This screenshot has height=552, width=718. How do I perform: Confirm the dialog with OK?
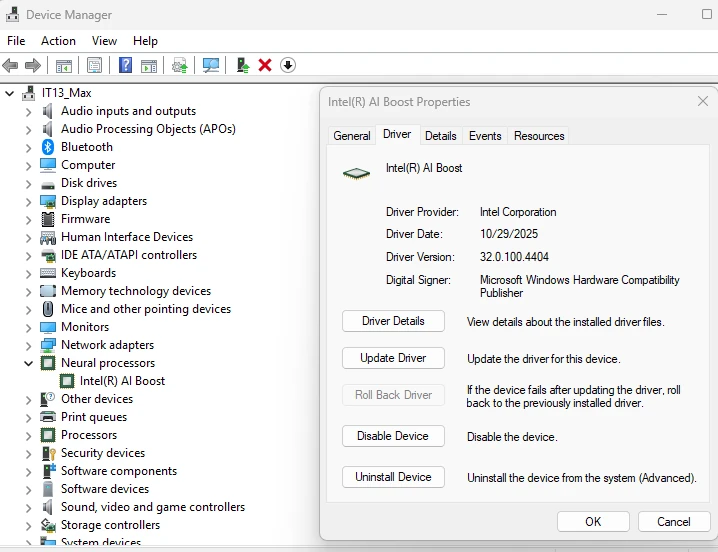coord(593,522)
